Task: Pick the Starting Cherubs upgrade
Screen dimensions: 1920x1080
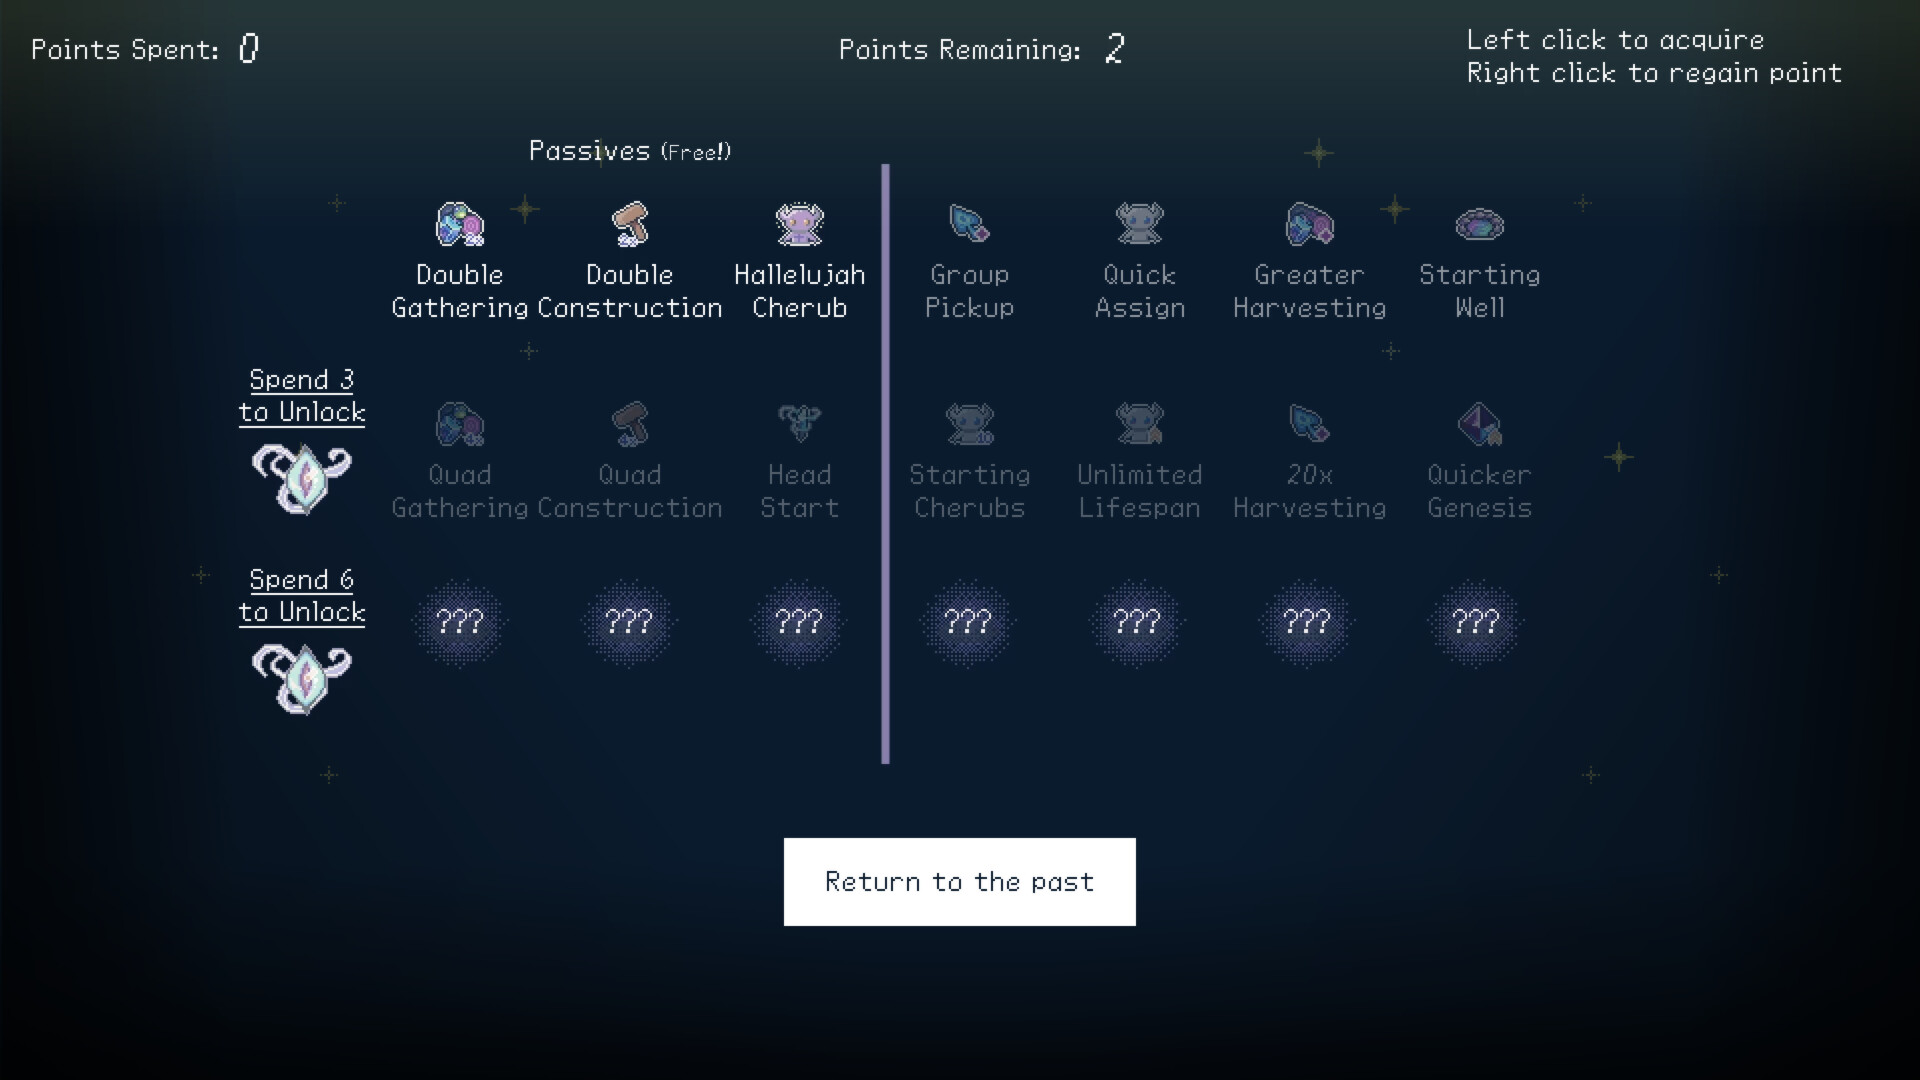Action: coord(969,424)
